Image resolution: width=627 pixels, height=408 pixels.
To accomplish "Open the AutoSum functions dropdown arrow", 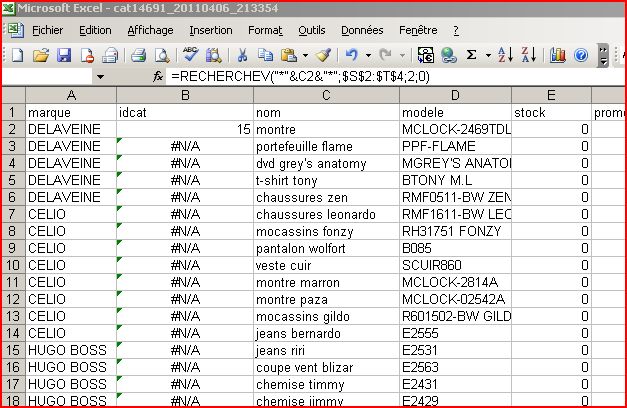I will coord(488,55).
